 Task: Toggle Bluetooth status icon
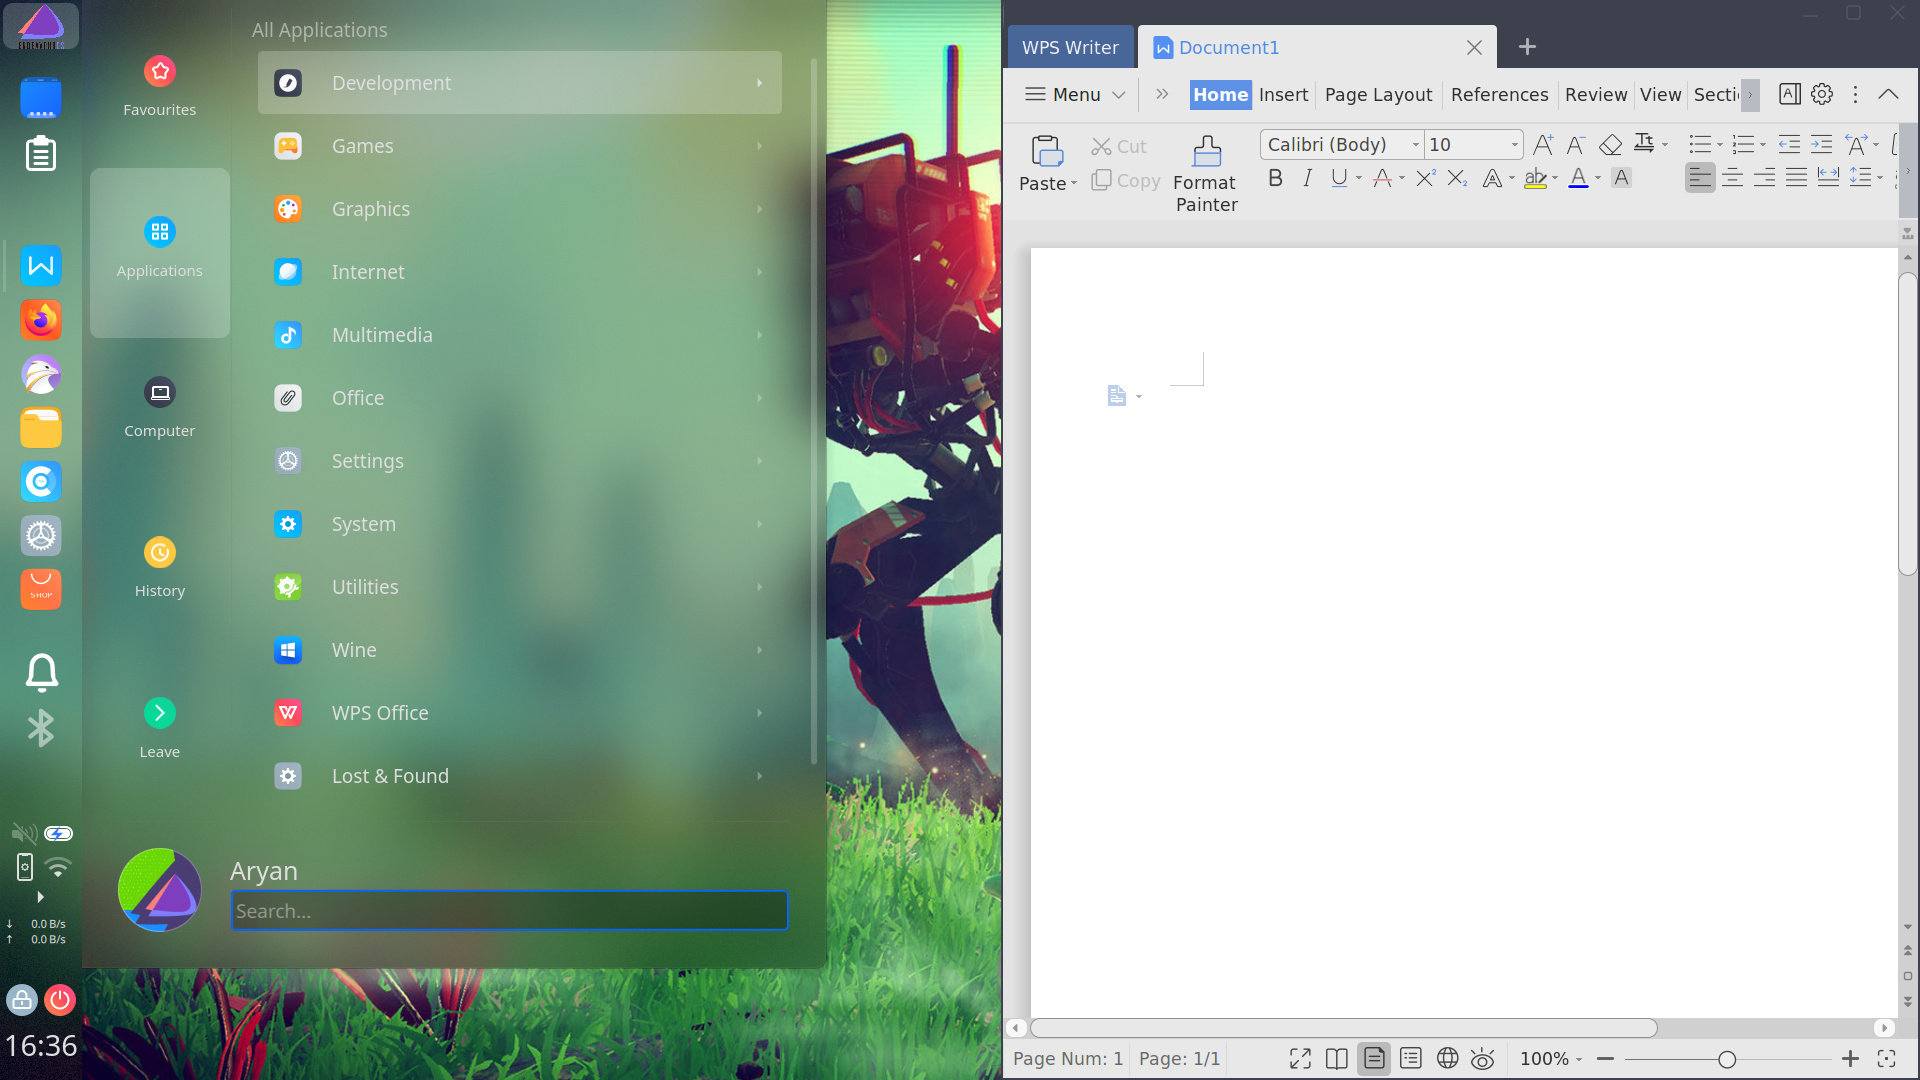click(40, 729)
